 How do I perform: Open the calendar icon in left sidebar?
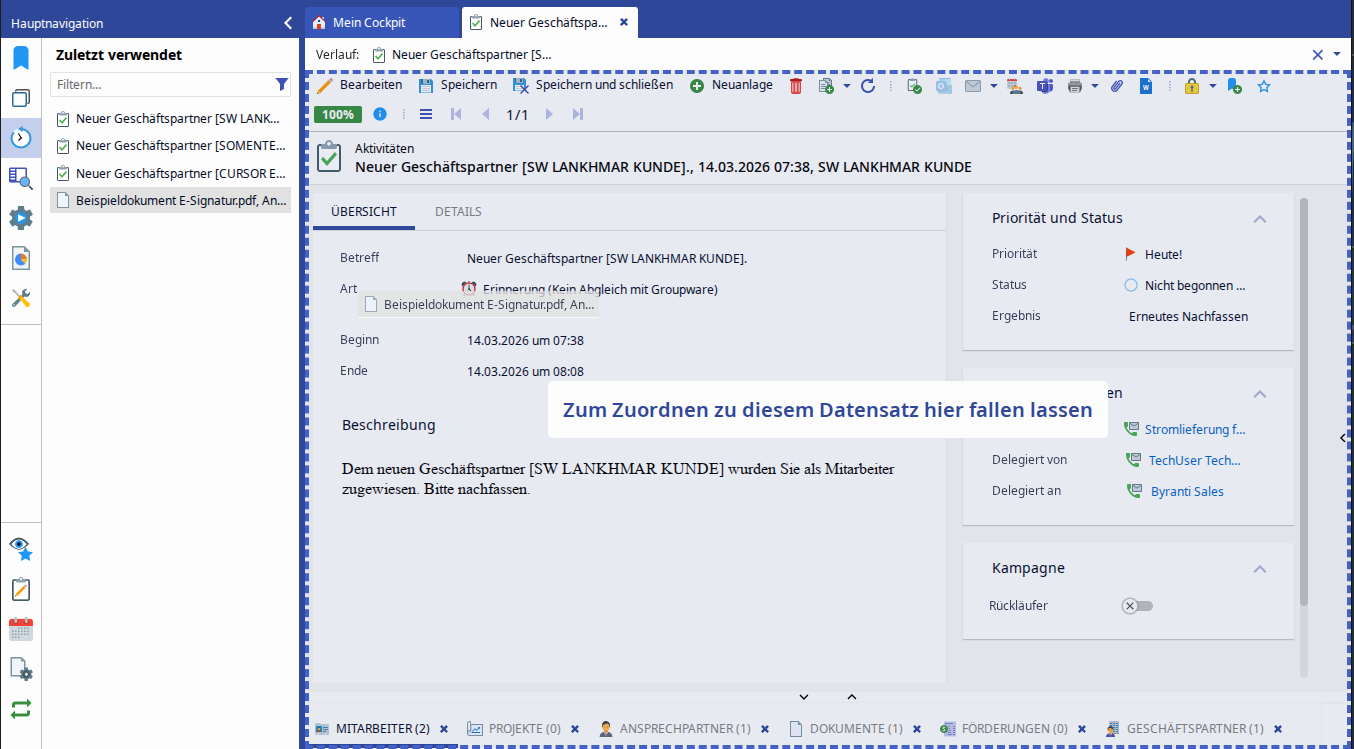[x=21, y=629]
